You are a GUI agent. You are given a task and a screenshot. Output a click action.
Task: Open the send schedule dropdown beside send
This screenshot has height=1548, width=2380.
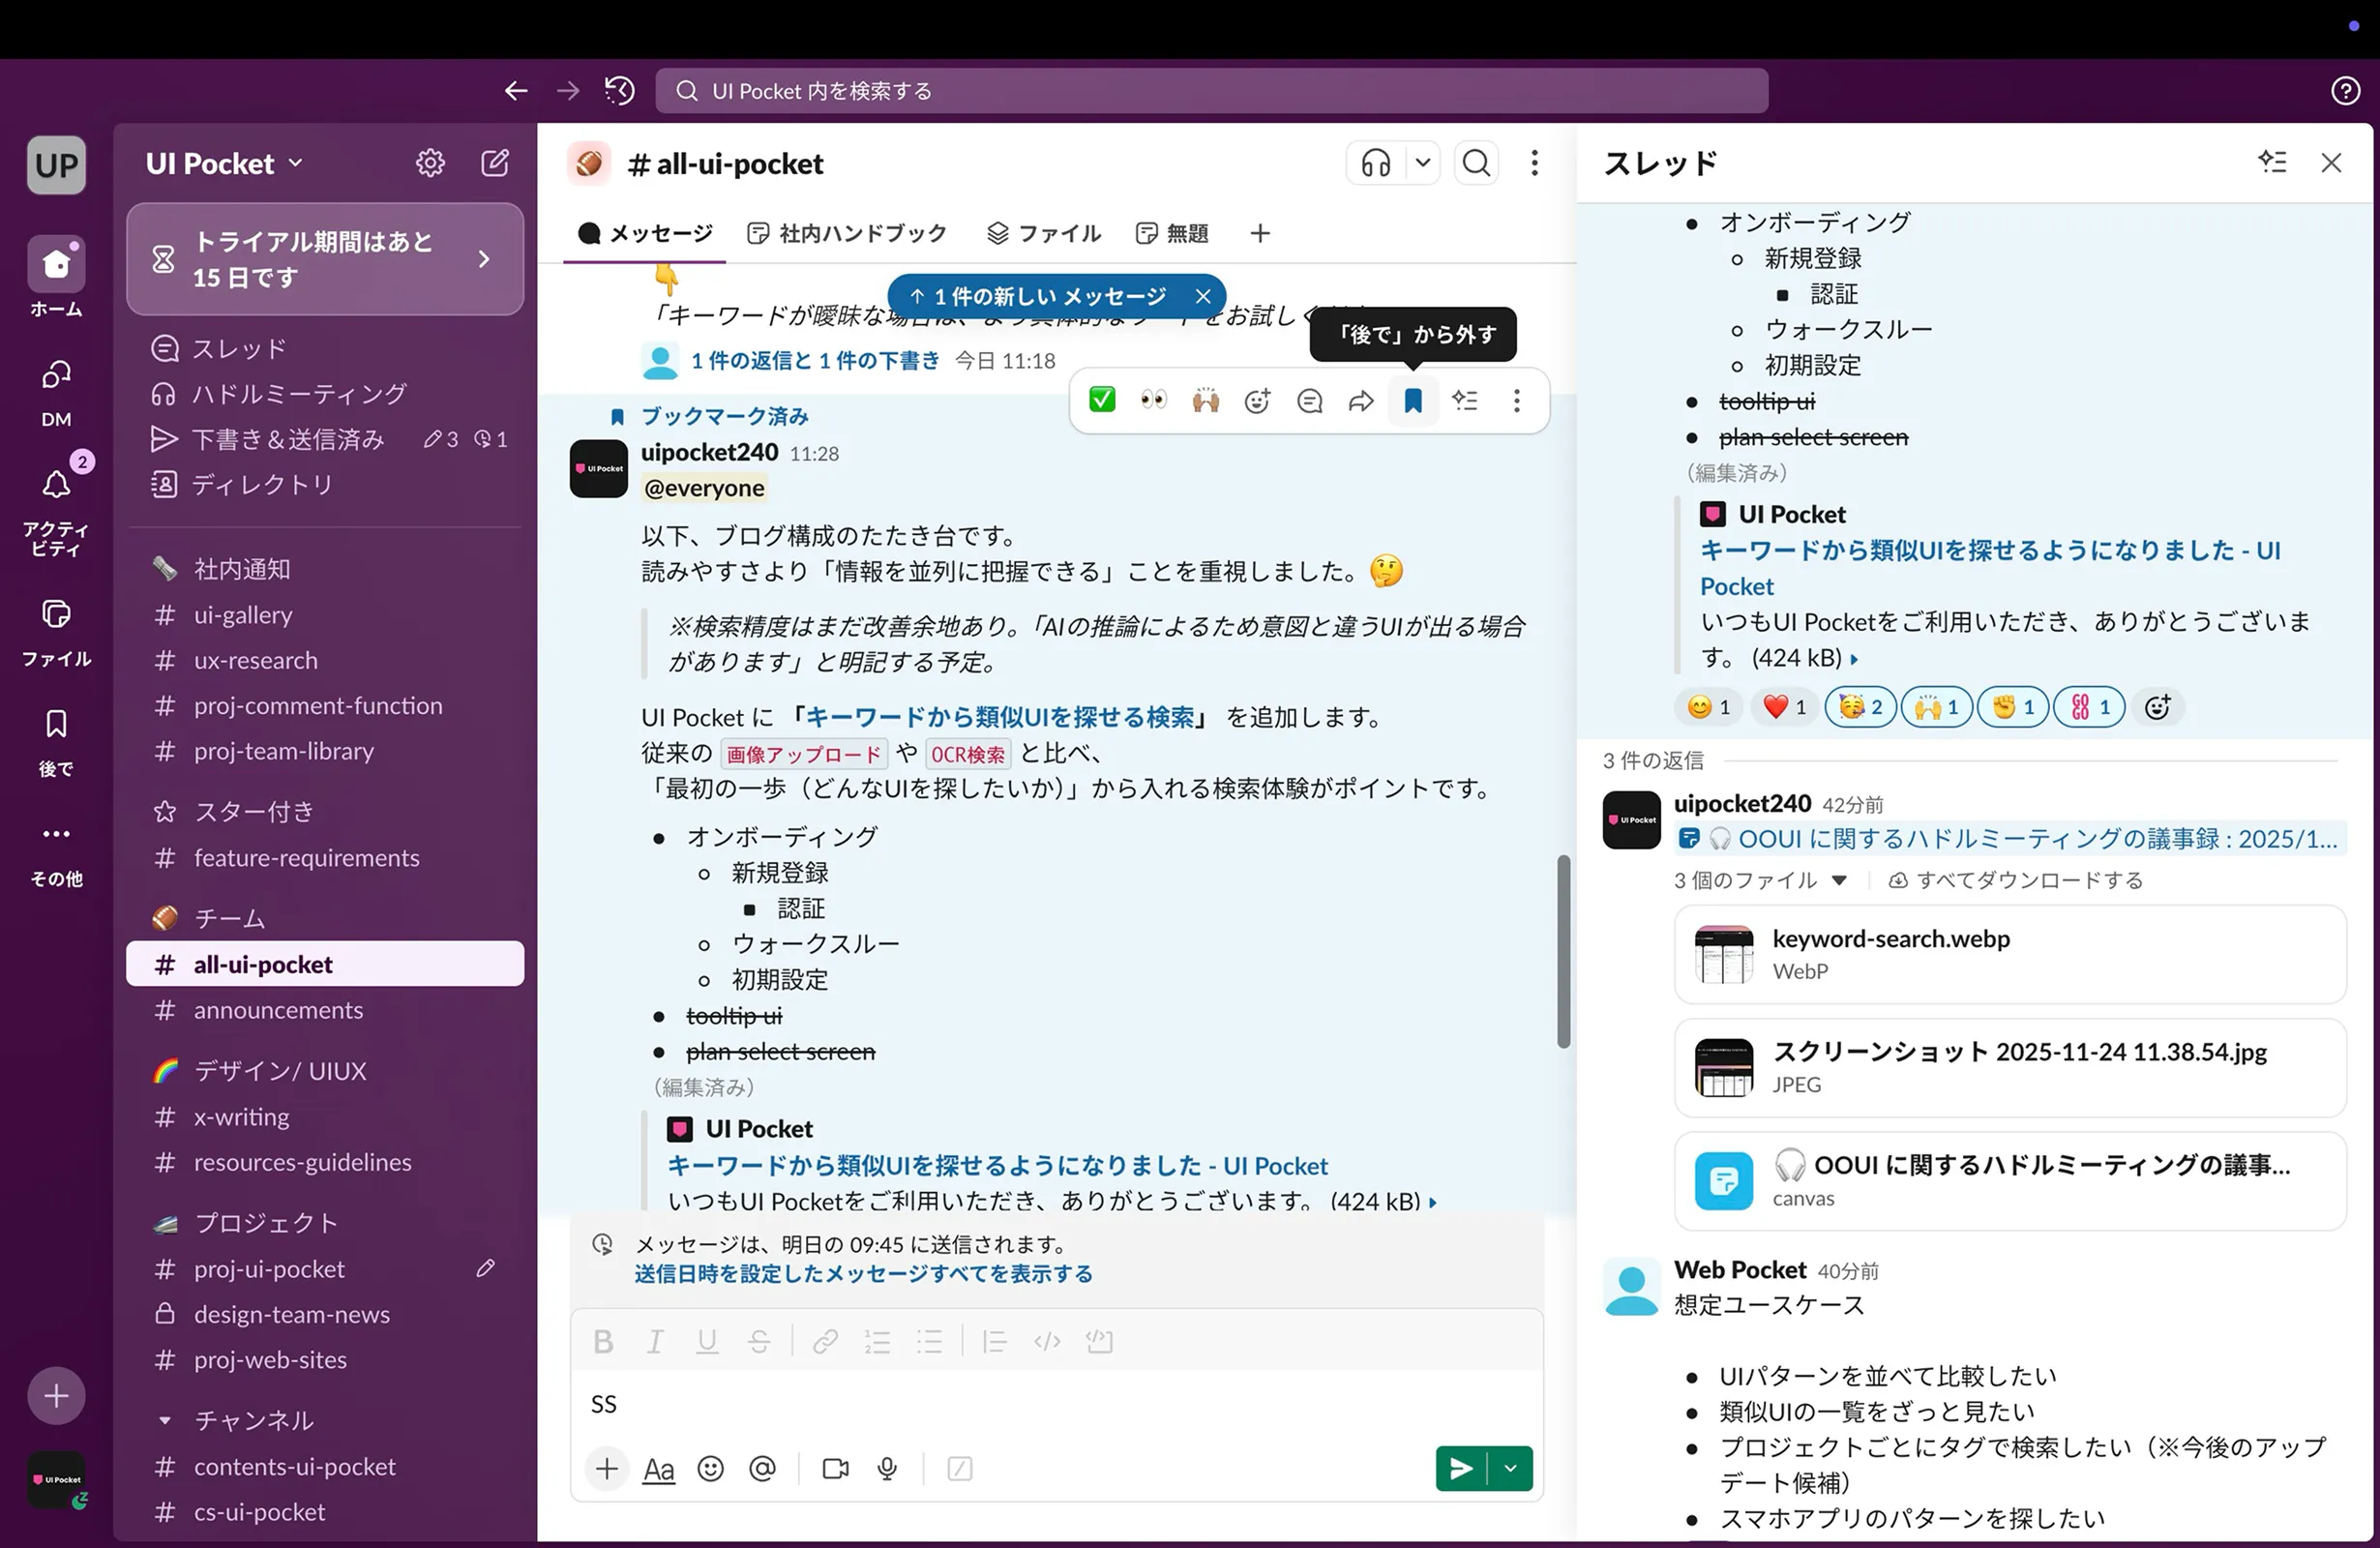[x=1511, y=1469]
